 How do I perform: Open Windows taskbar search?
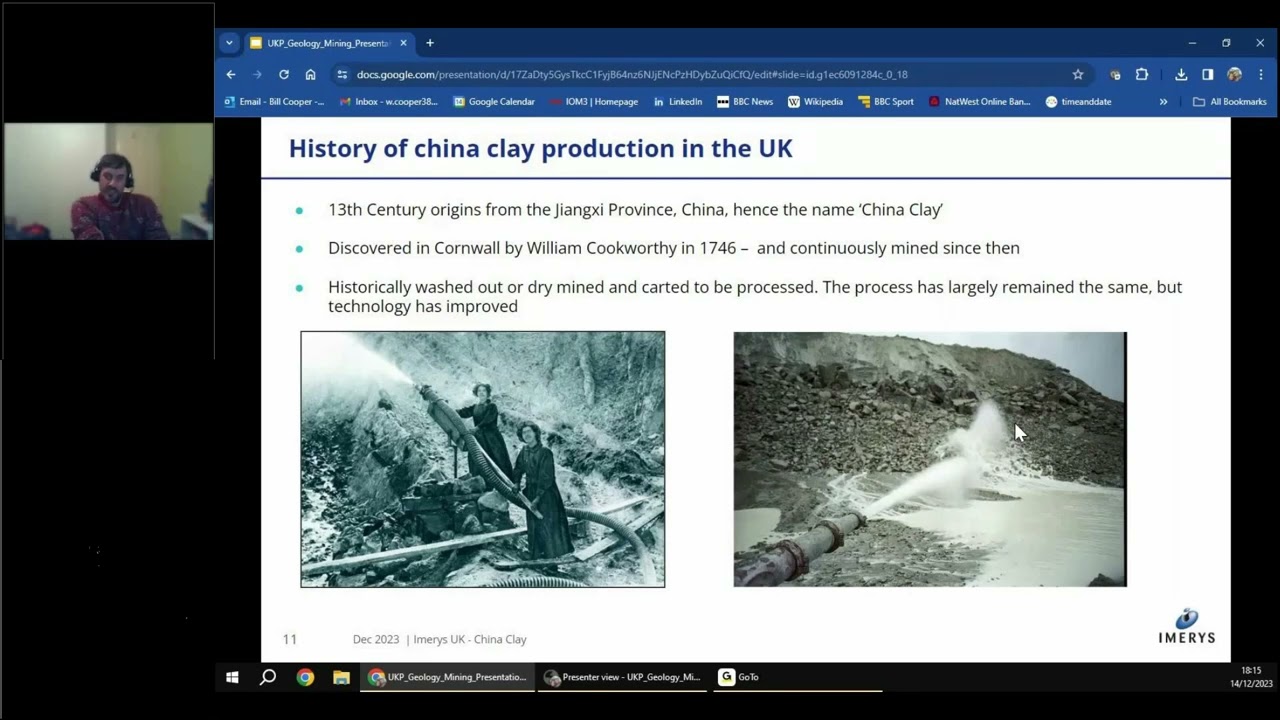point(268,677)
